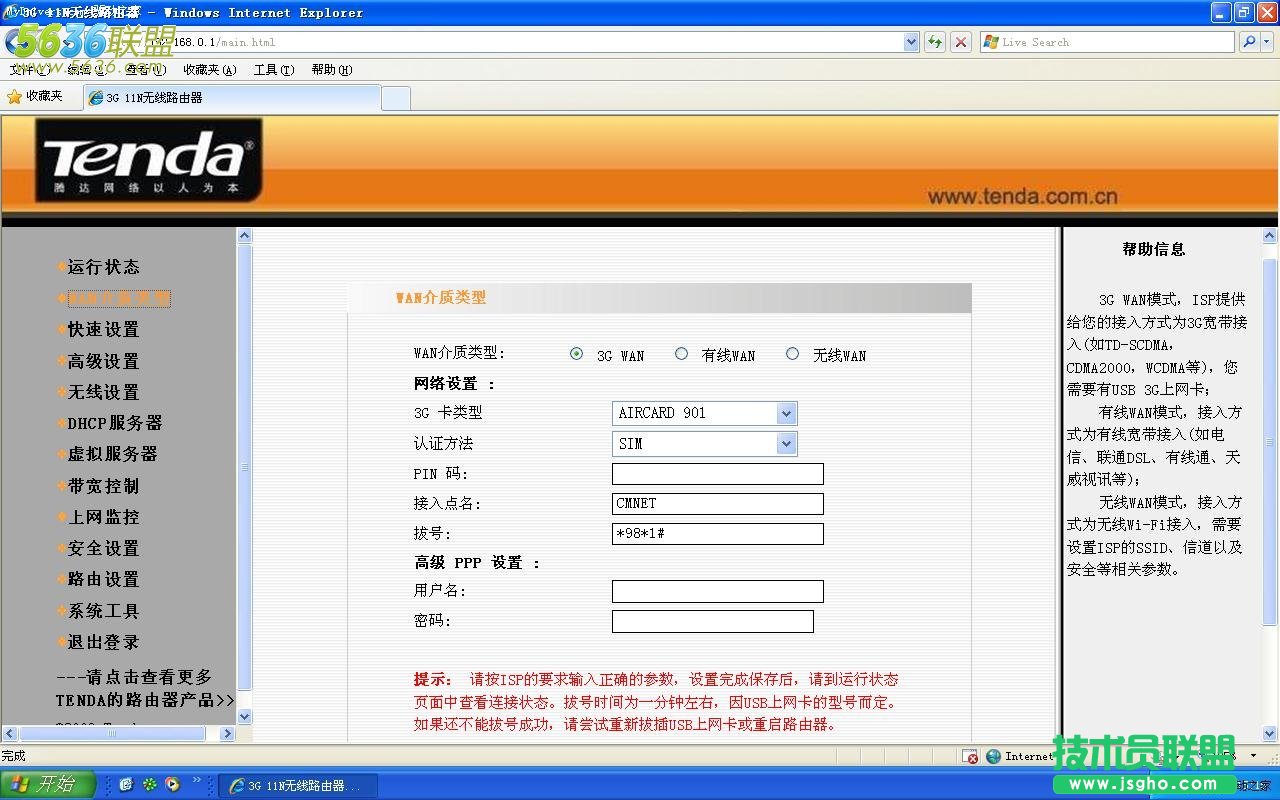Click the Internet zone globe icon in status bar
This screenshot has height=800, width=1280.
pyautogui.click(x=992, y=756)
